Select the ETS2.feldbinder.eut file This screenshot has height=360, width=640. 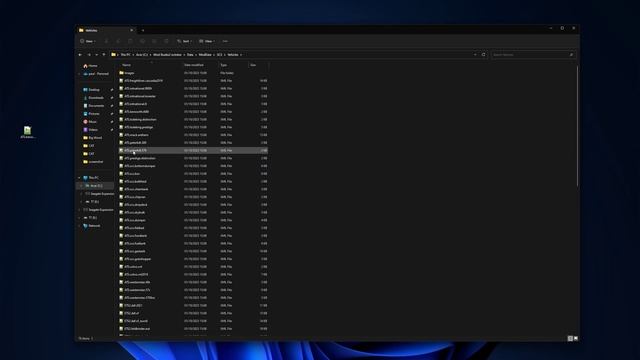pos(193,329)
